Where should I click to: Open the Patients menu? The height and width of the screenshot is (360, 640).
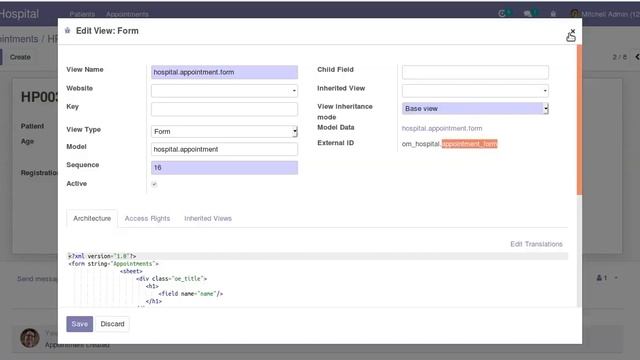(x=82, y=14)
